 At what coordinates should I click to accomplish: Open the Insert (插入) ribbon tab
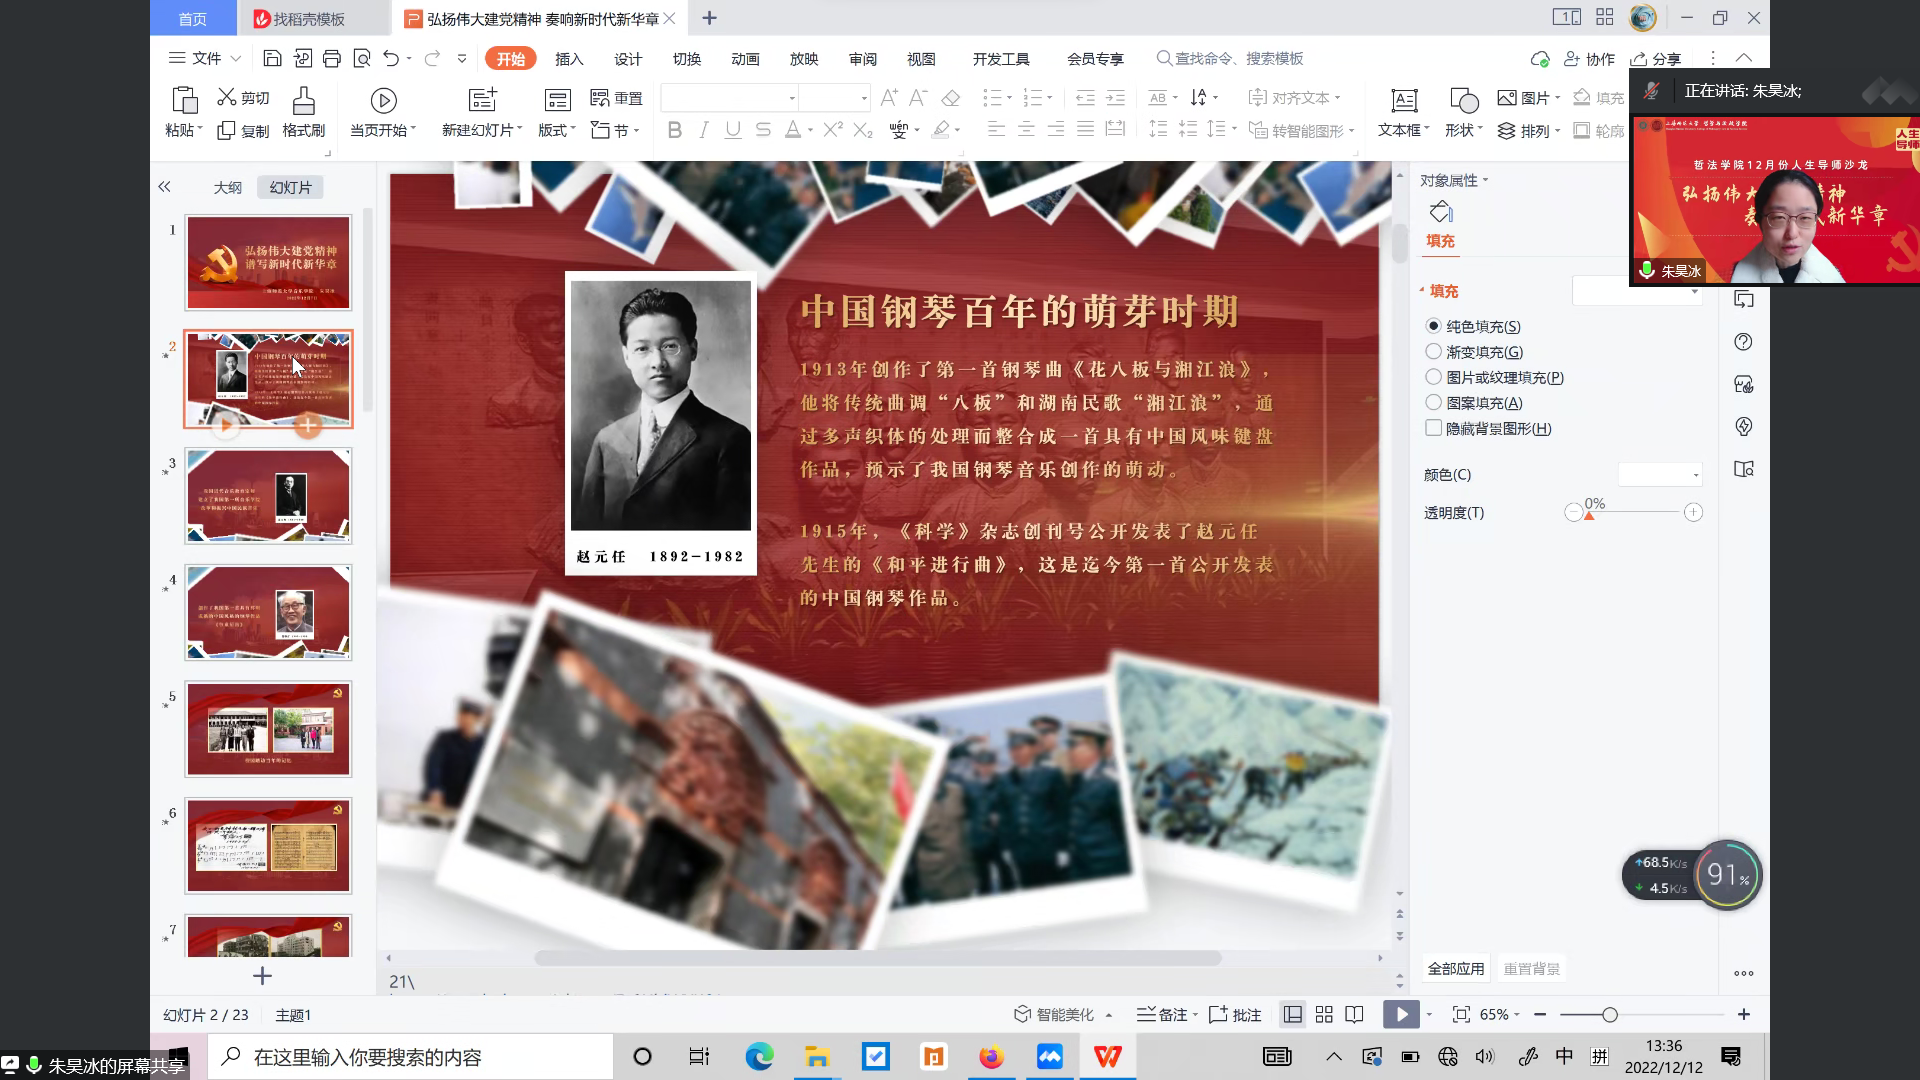pyautogui.click(x=568, y=59)
